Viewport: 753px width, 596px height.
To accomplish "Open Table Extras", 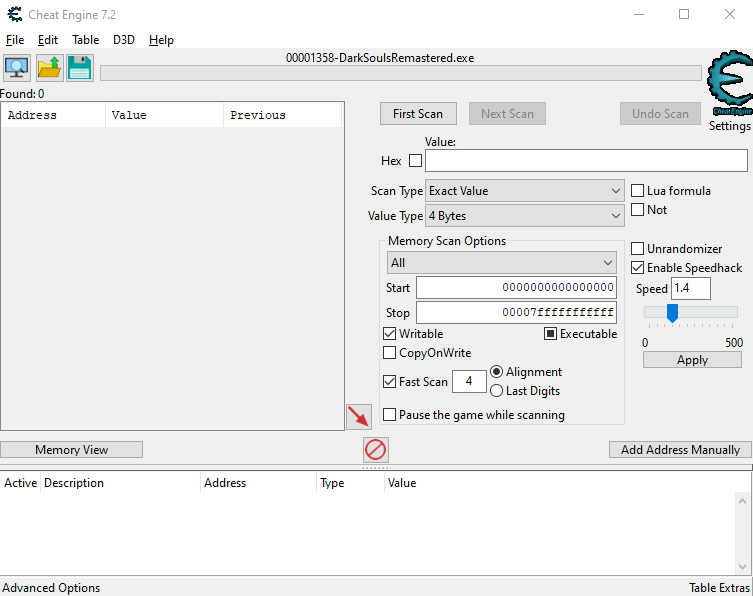I will pyautogui.click(x=719, y=588).
